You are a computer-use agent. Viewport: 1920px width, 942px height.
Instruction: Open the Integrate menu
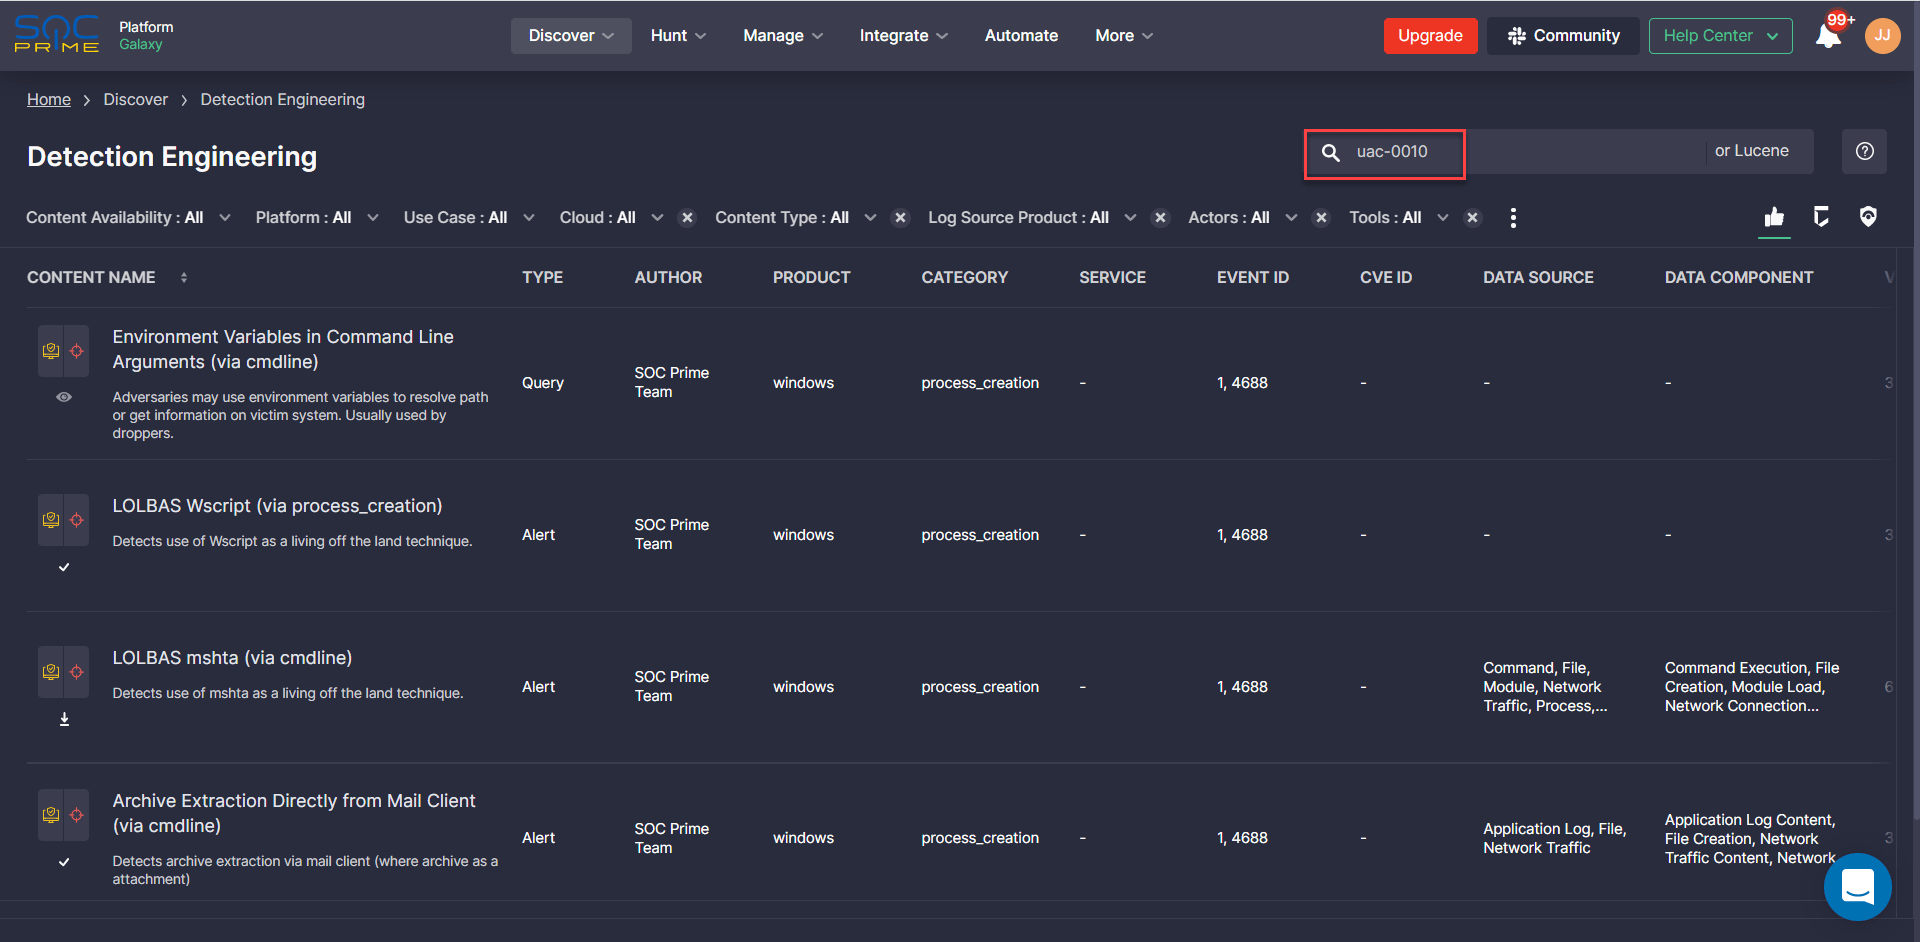point(903,36)
